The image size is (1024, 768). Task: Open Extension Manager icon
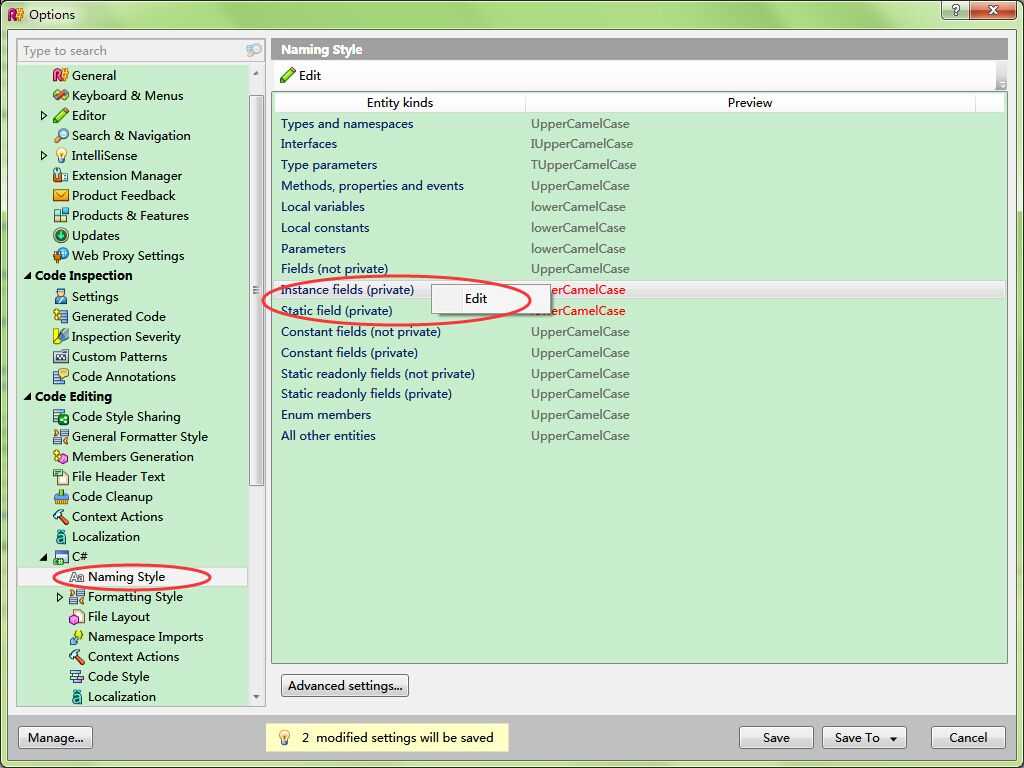tap(61, 176)
